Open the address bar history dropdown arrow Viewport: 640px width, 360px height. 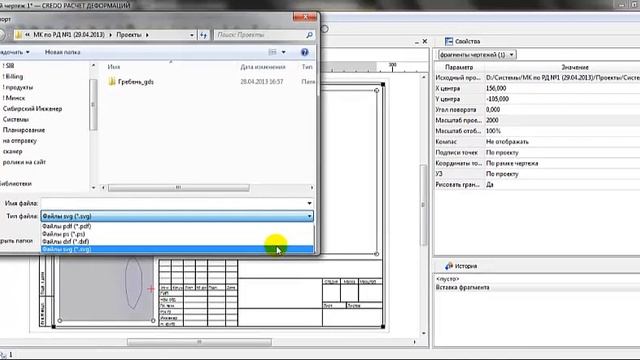pos(192,35)
